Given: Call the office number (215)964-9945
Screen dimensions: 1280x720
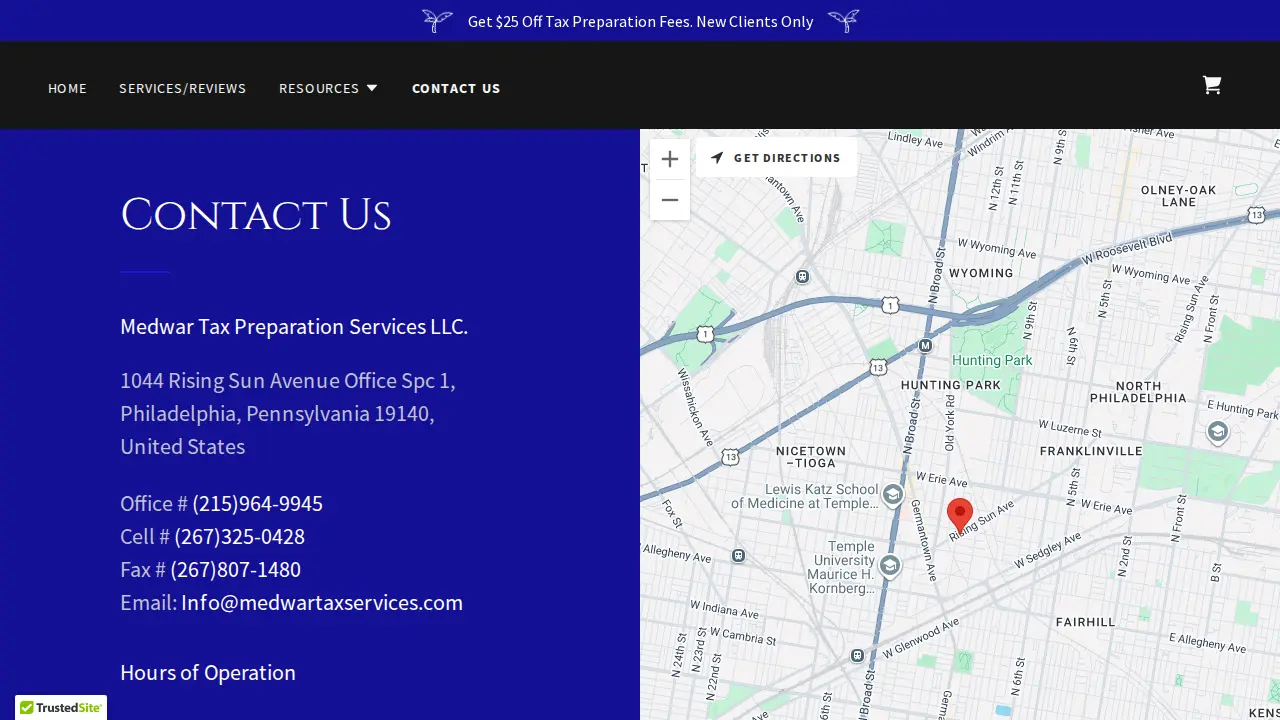Looking at the screenshot, I should [x=257, y=503].
